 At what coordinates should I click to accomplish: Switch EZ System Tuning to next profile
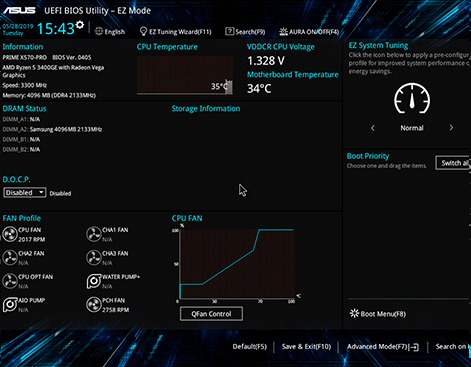451,128
